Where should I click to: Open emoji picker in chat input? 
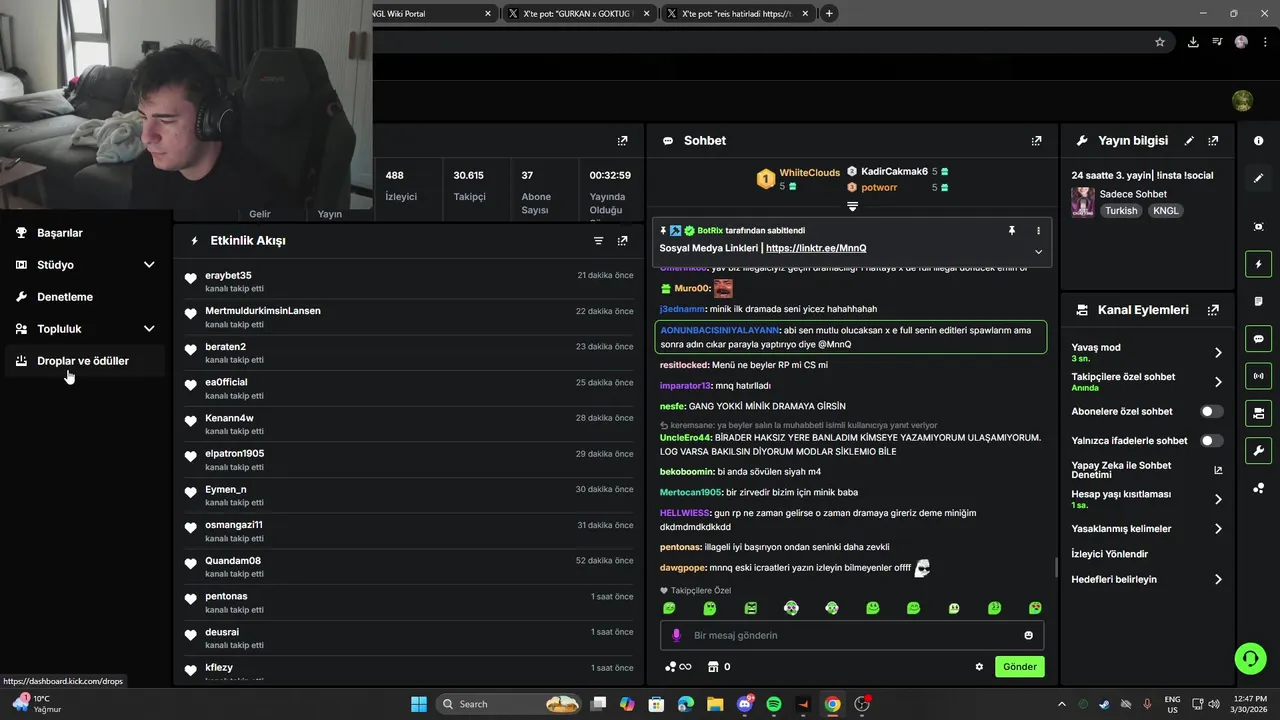pyautogui.click(x=1028, y=635)
